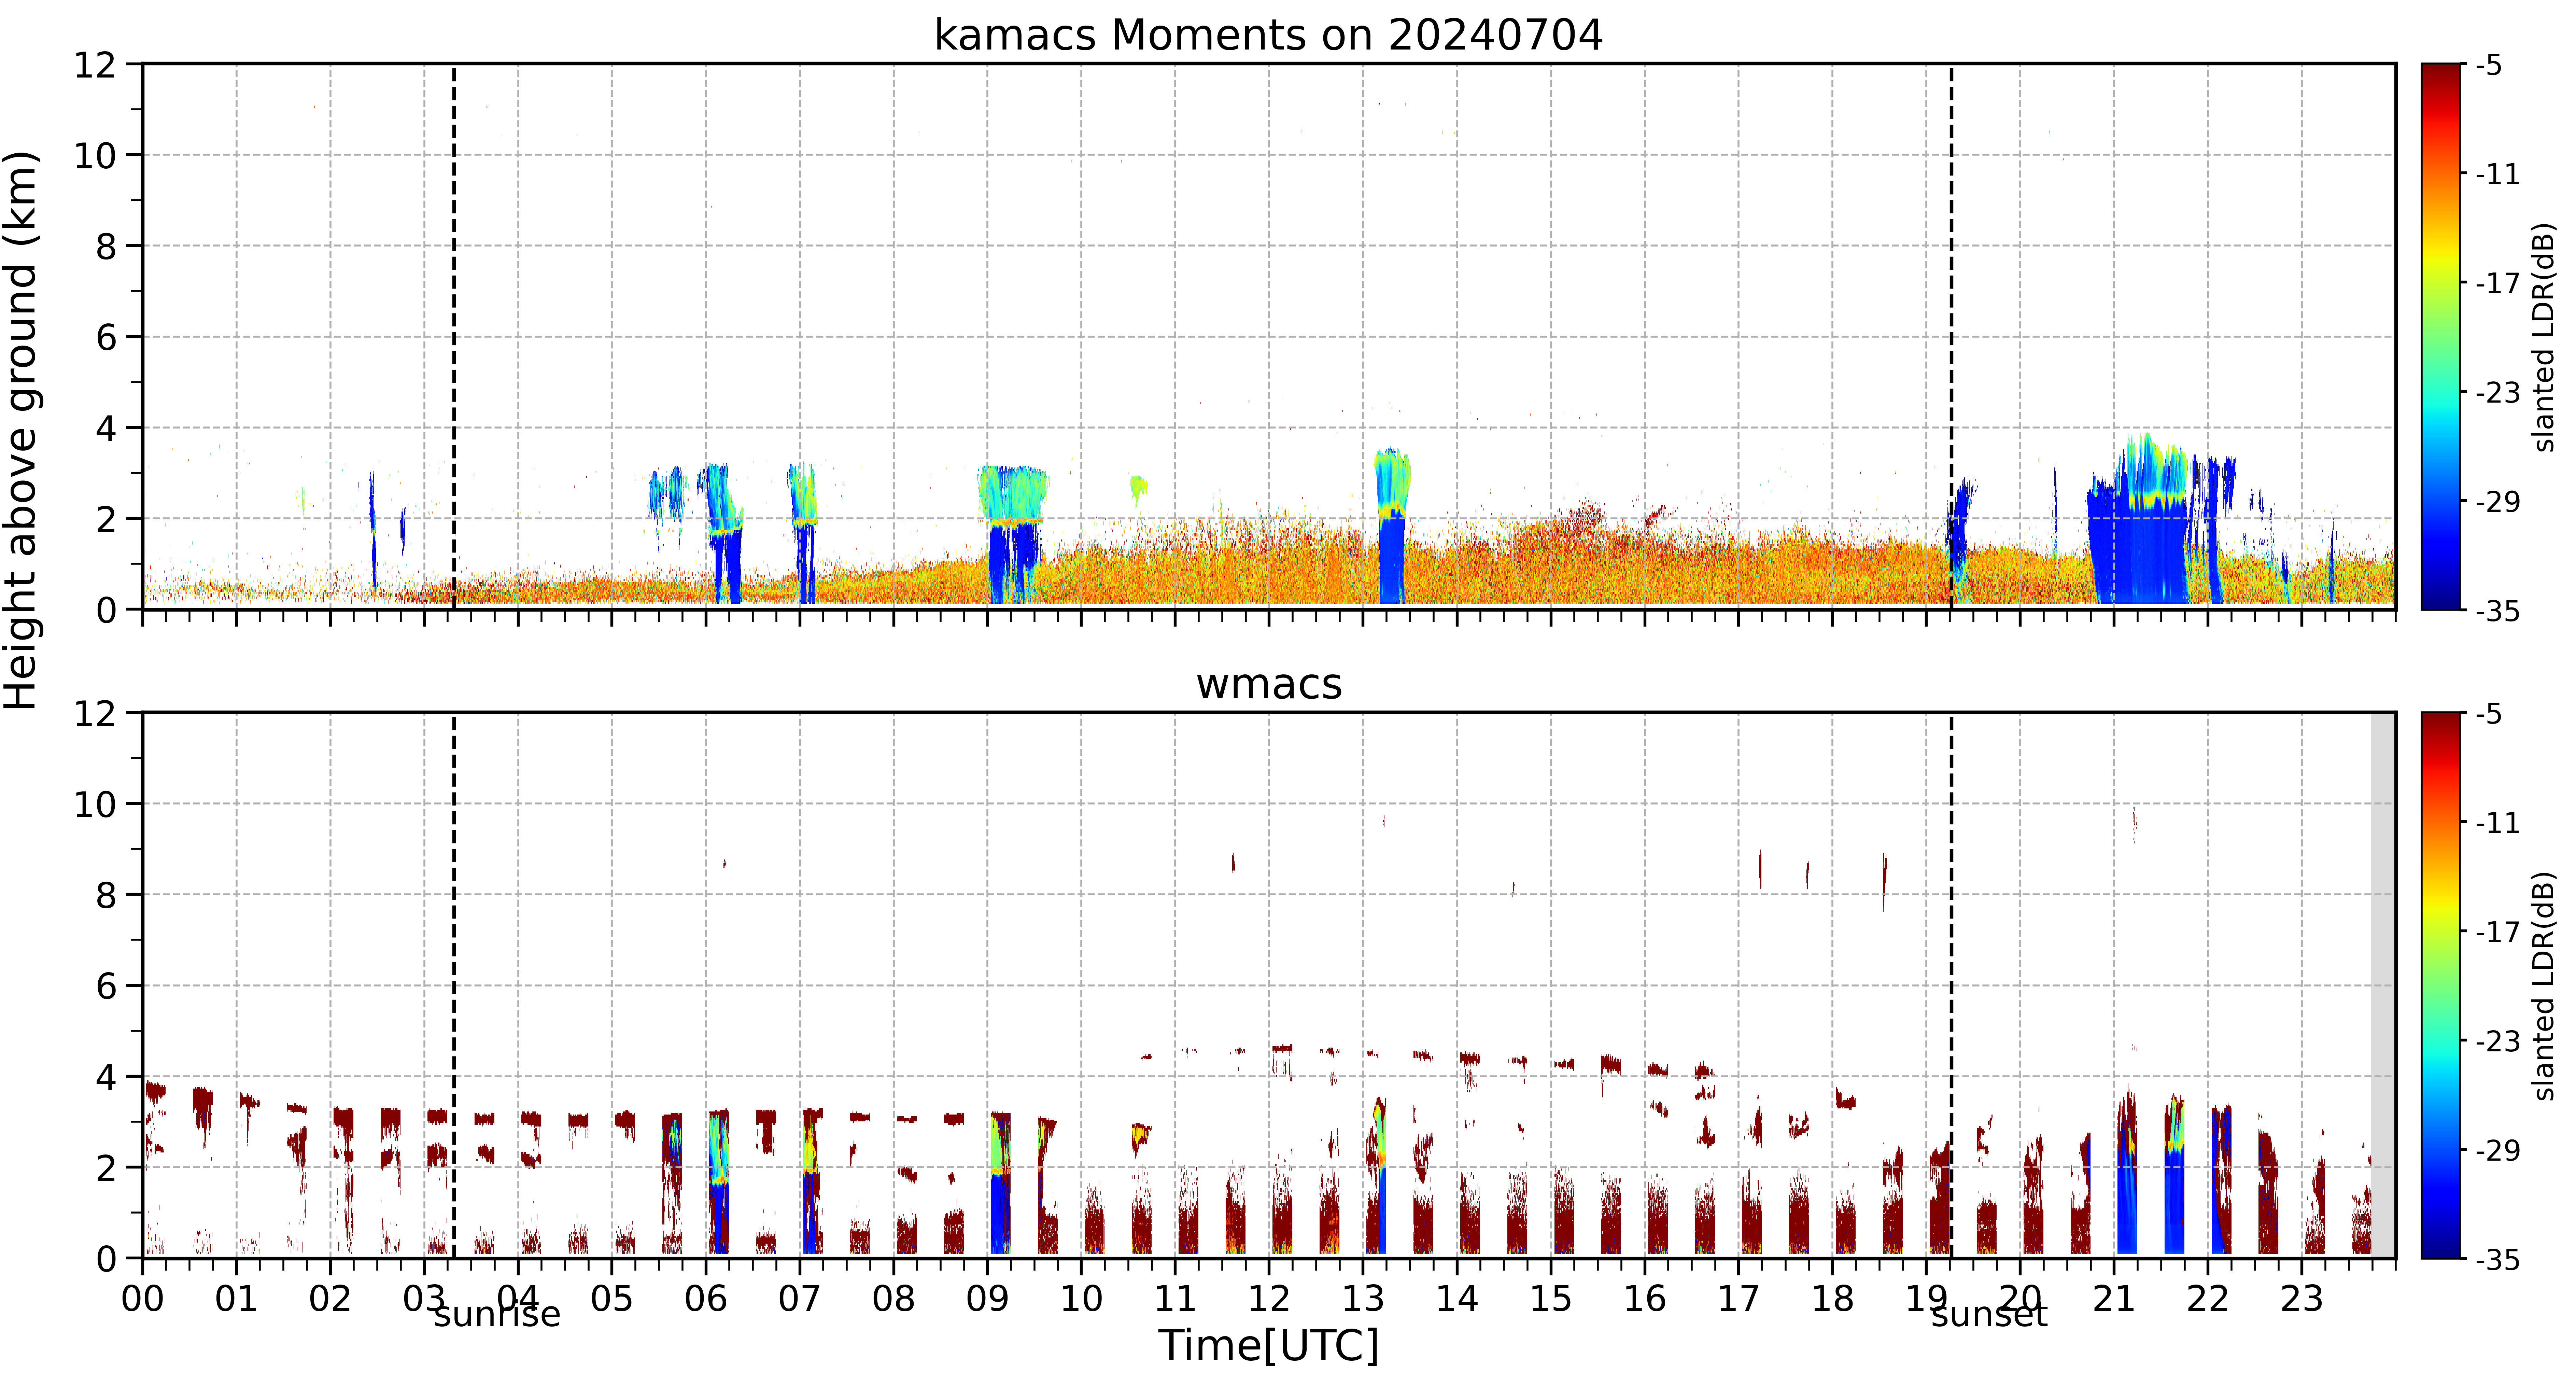Screen dimensions: 2576x1386
Task: Click the '-5' label on top colorbar
Action: 2489,66
